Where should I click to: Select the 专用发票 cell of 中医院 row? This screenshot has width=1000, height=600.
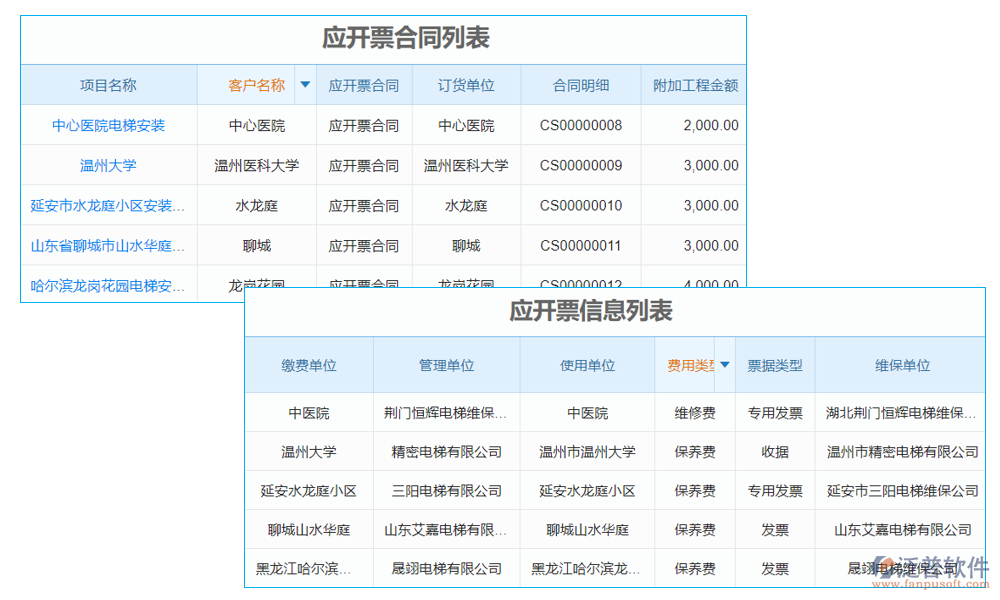(775, 412)
